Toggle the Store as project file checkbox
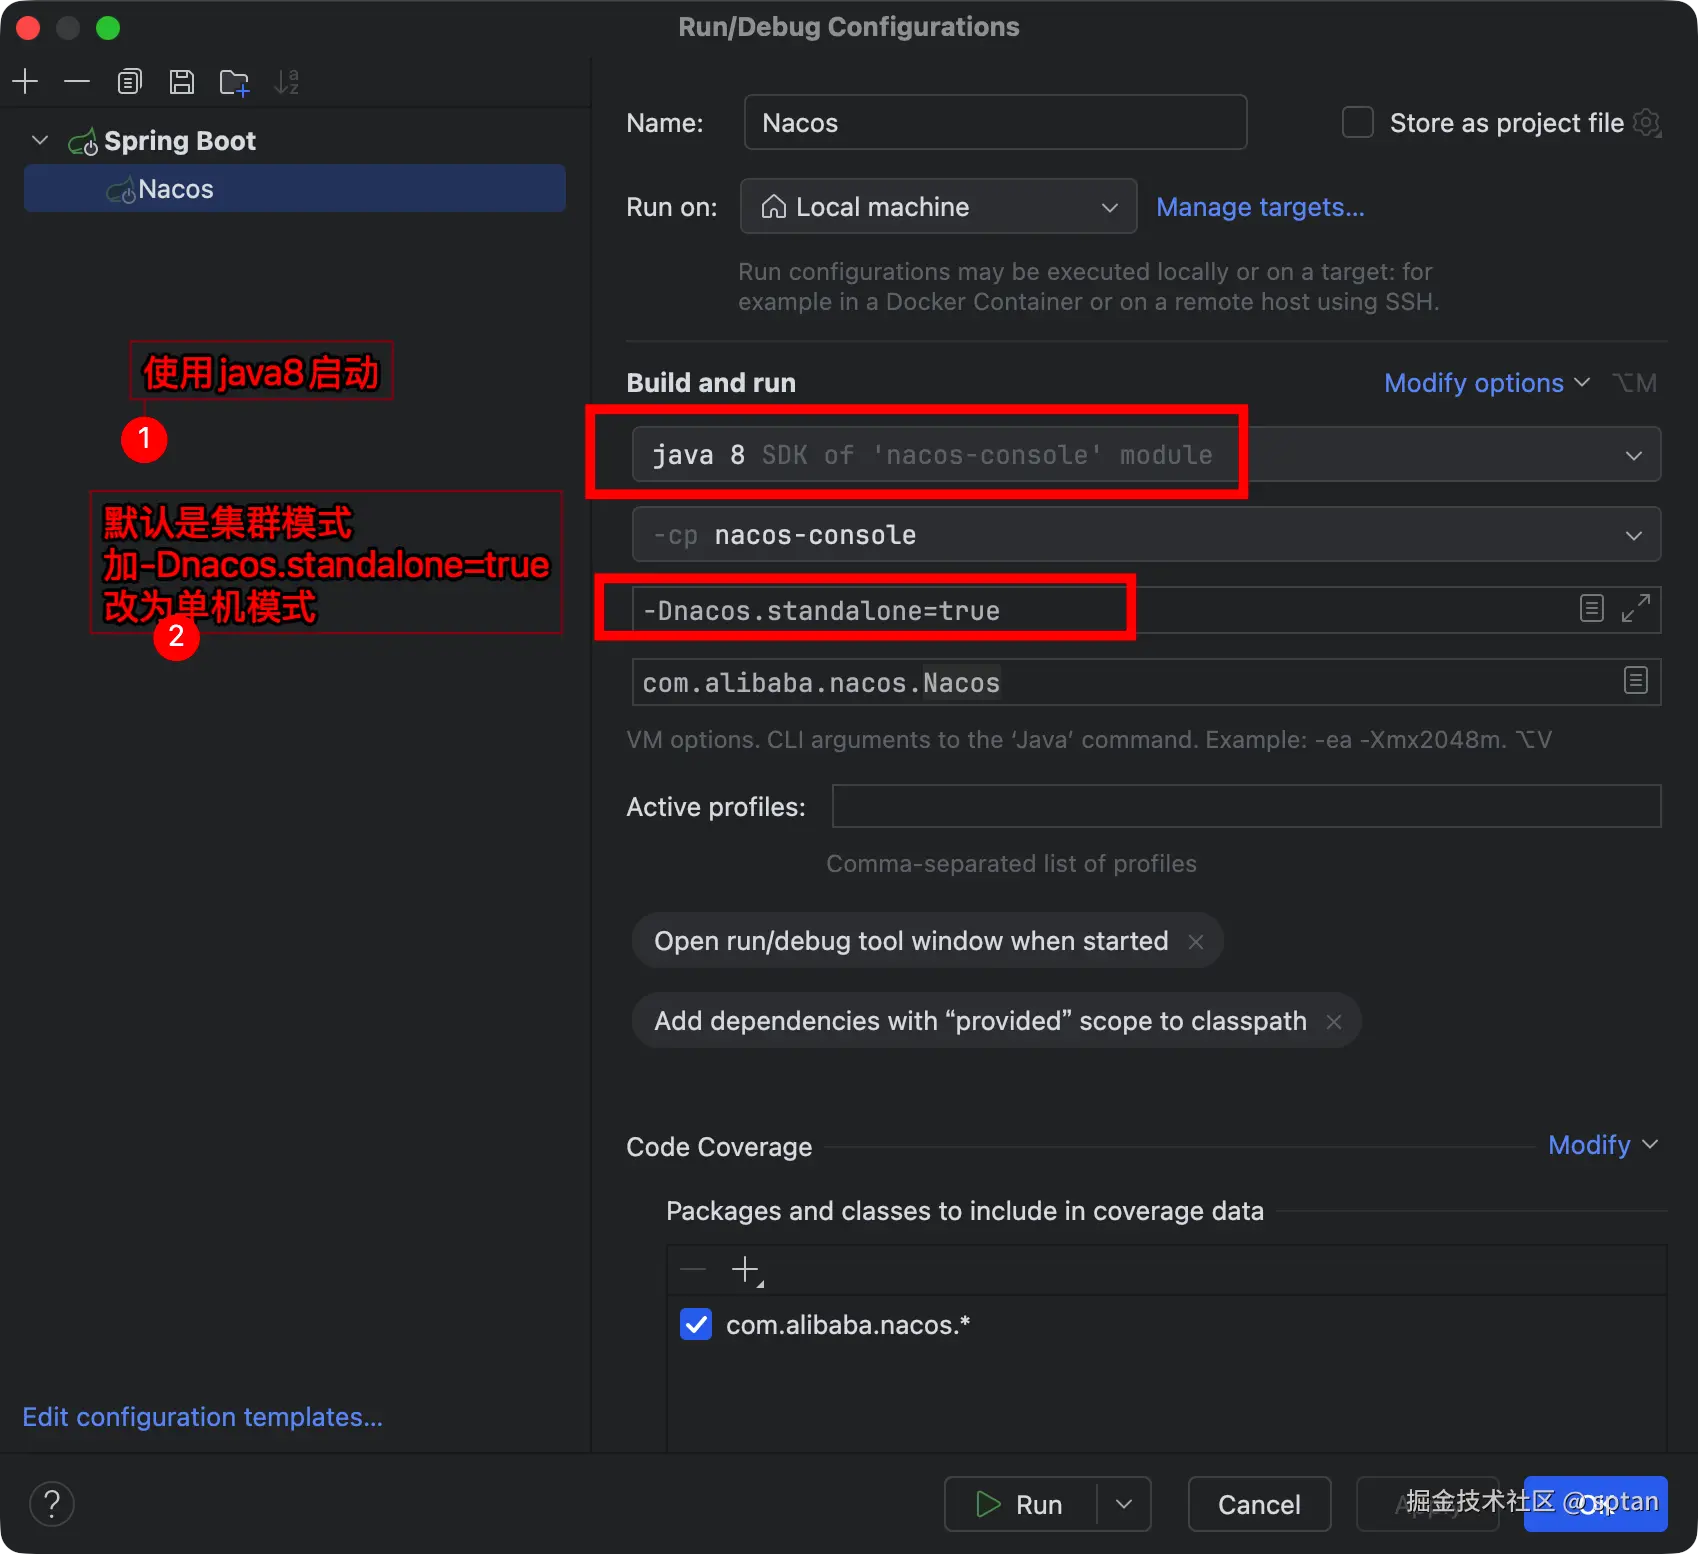The width and height of the screenshot is (1698, 1554). [x=1357, y=122]
